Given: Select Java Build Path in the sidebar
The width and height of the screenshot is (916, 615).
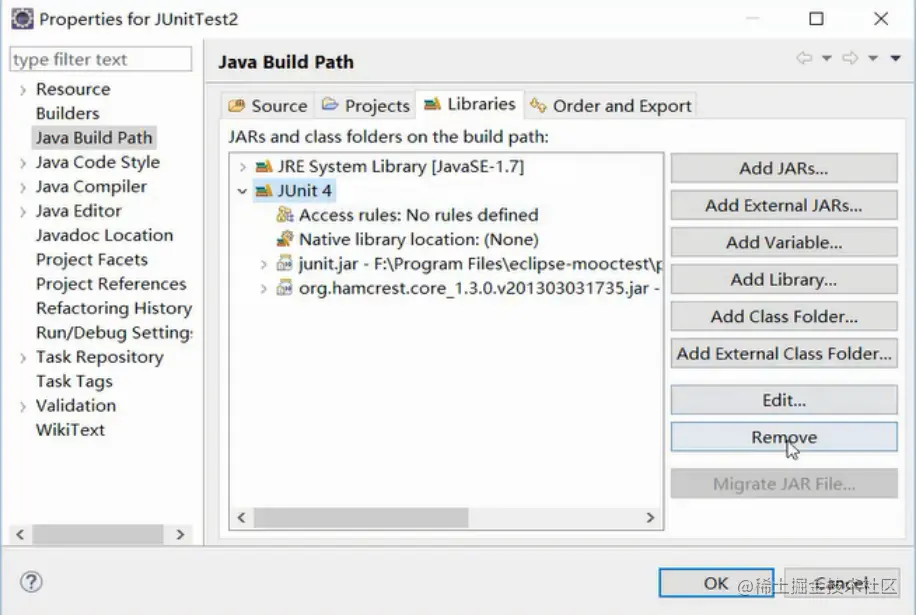Looking at the screenshot, I should coord(94,138).
